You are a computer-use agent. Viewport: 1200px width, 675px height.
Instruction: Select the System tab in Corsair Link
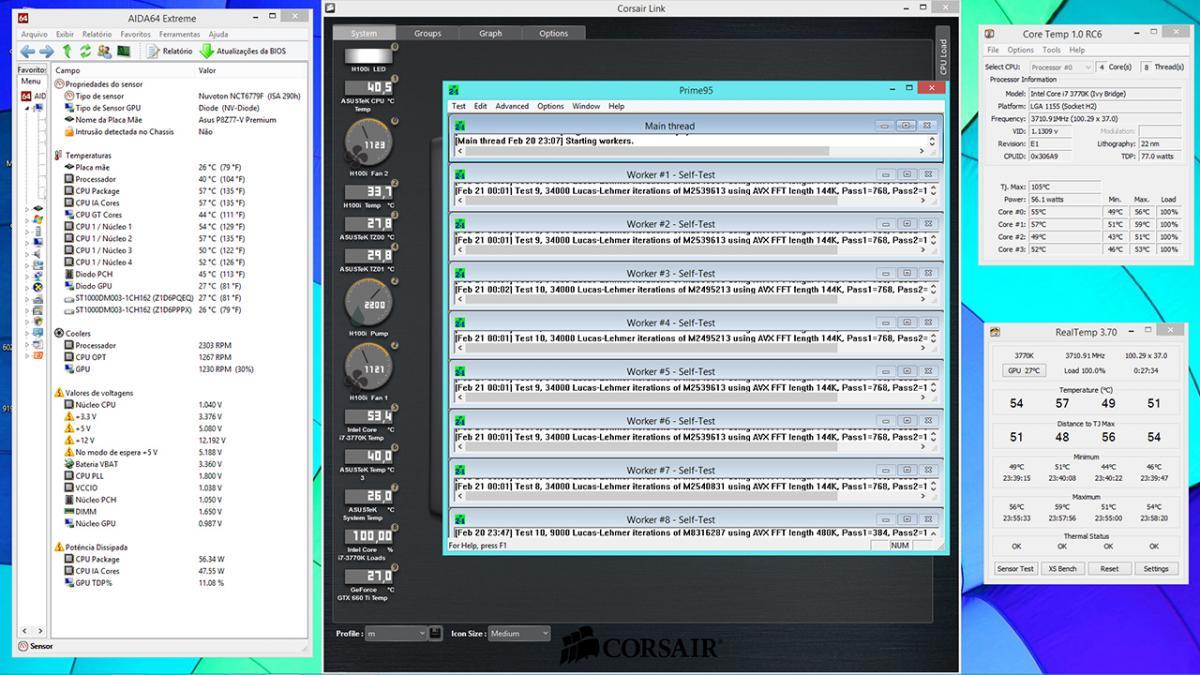tap(364, 33)
